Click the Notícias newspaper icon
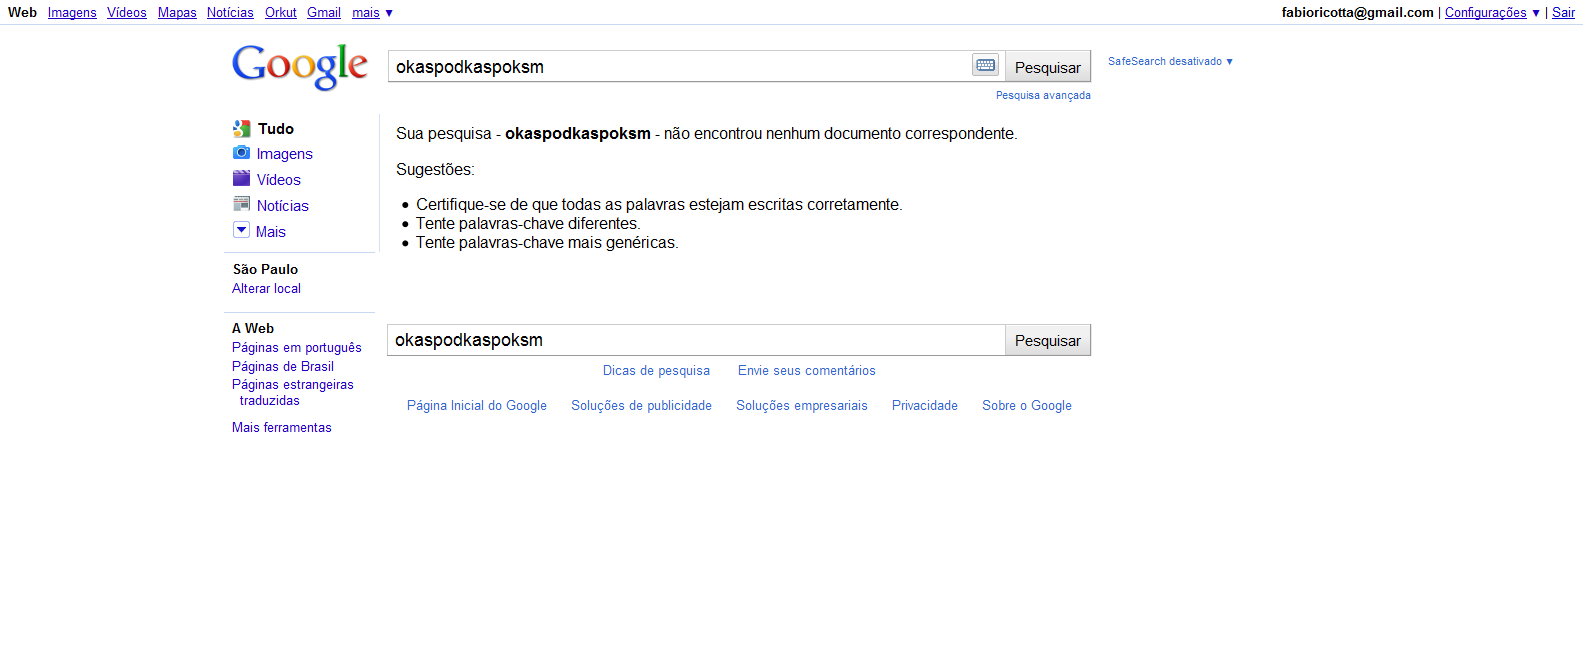The width and height of the screenshot is (1583, 655). [241, 204]
